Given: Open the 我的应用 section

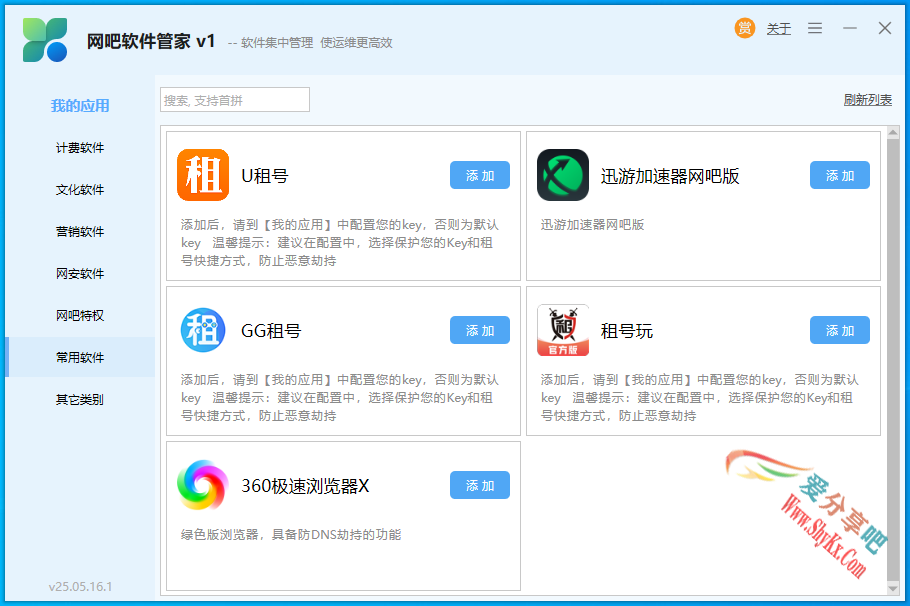Looking at the screenshot, I should click(x=80, y=106).
